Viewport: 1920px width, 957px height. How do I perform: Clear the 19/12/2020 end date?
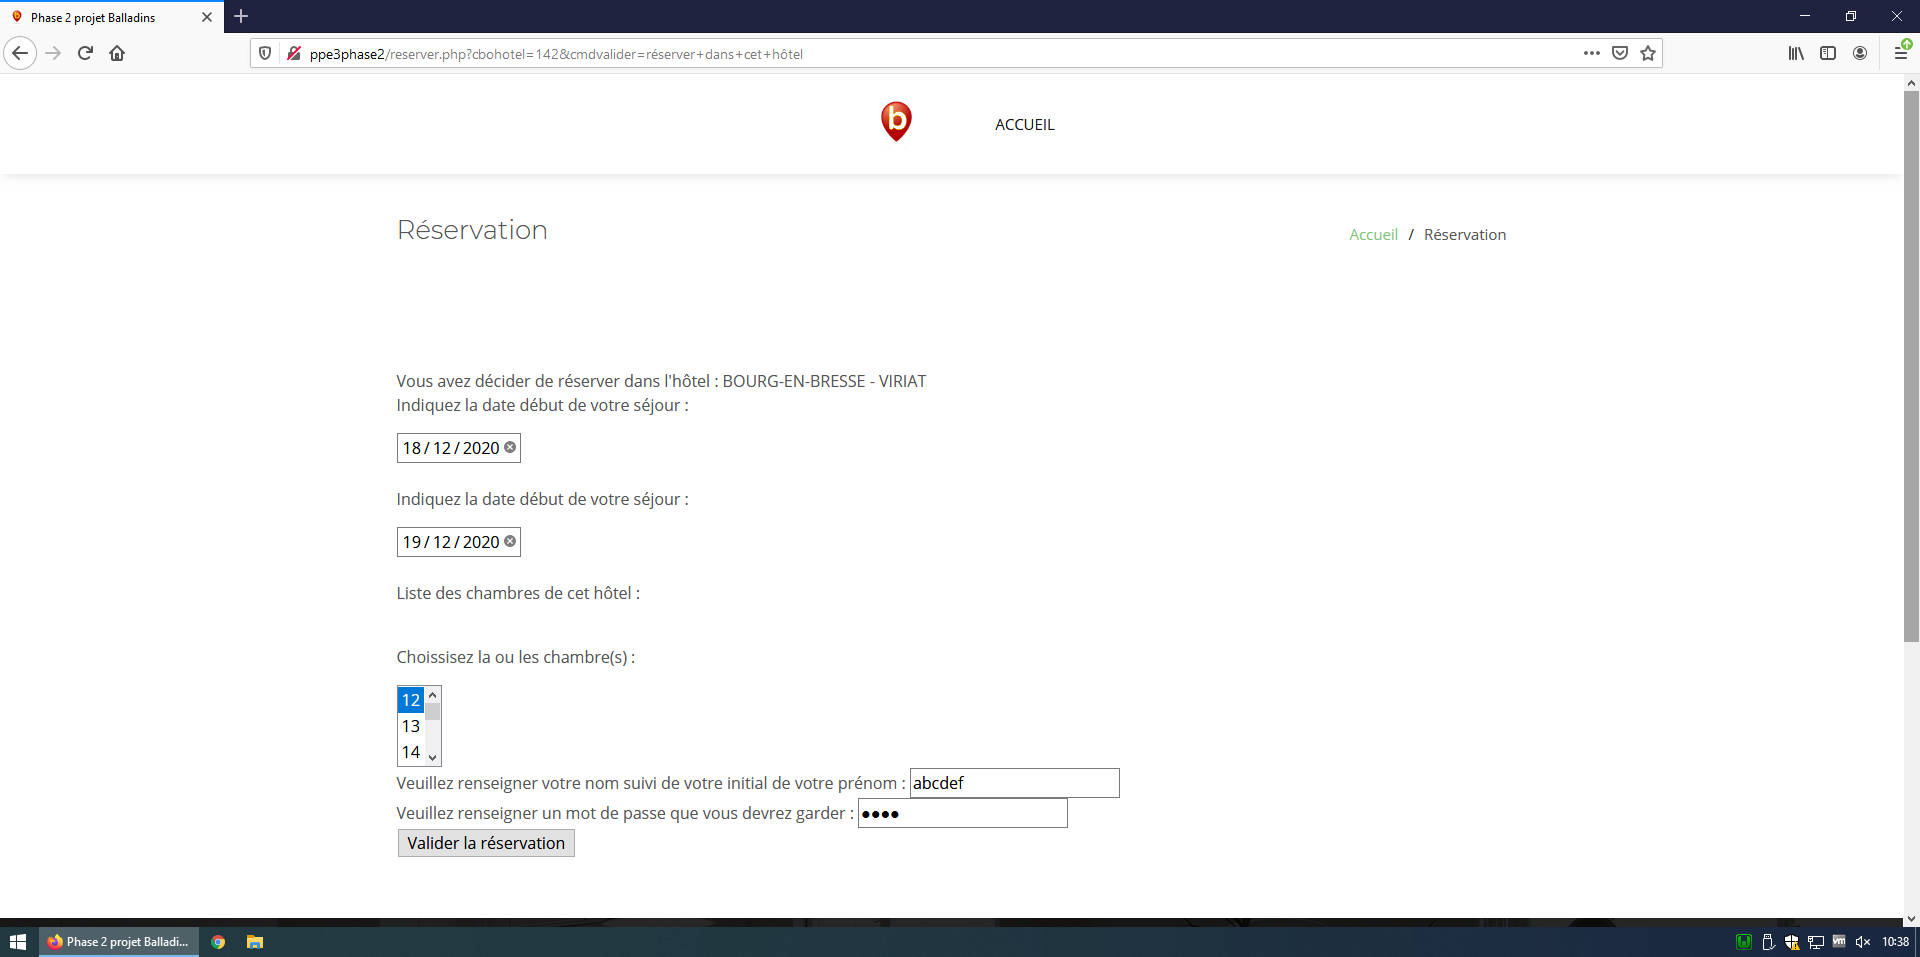click(x=510, y=541)
